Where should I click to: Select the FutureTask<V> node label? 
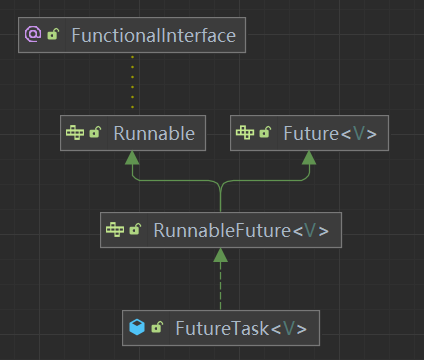[241, 328]
